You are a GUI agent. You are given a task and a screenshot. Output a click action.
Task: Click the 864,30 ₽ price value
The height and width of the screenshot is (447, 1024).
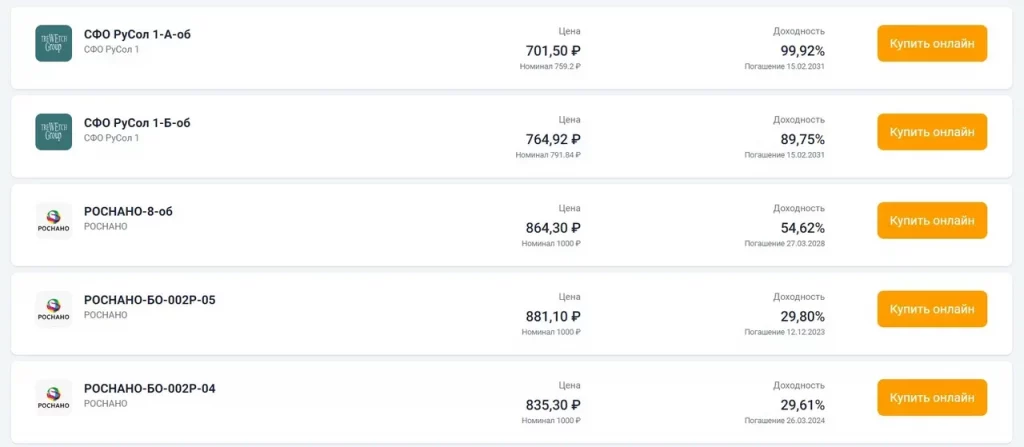tap(553, 228)
